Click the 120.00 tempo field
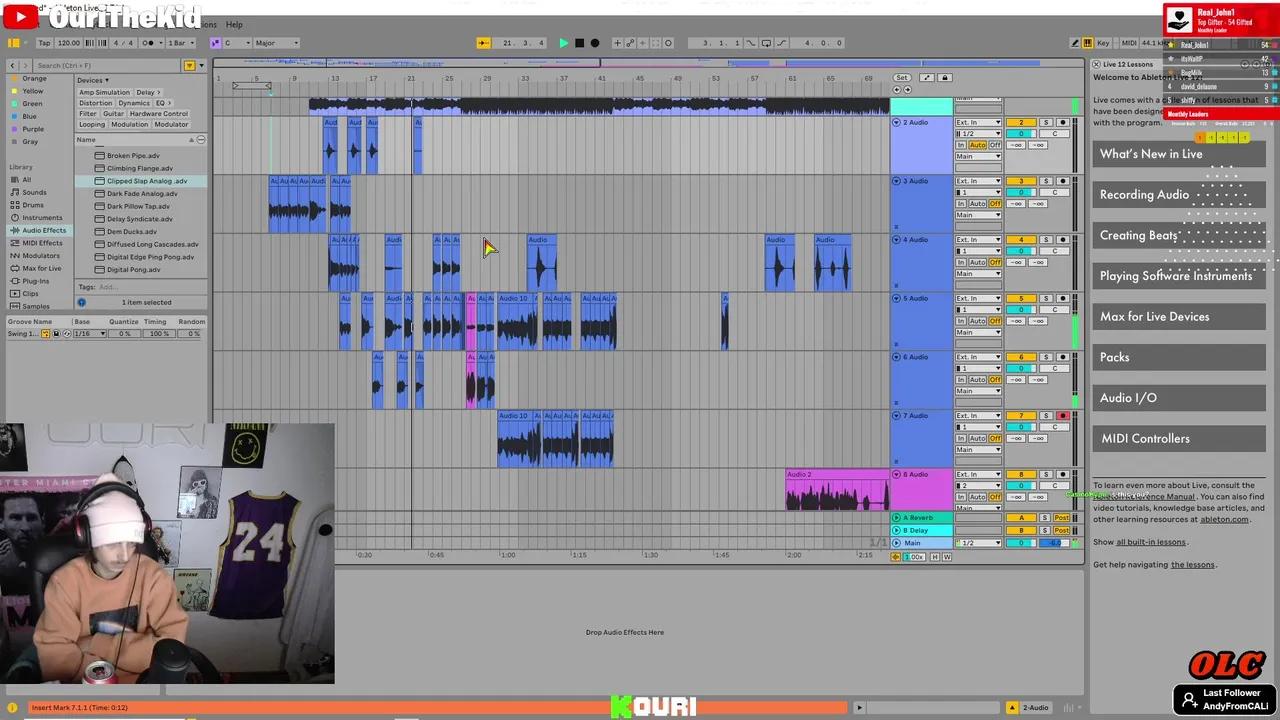 69,43
